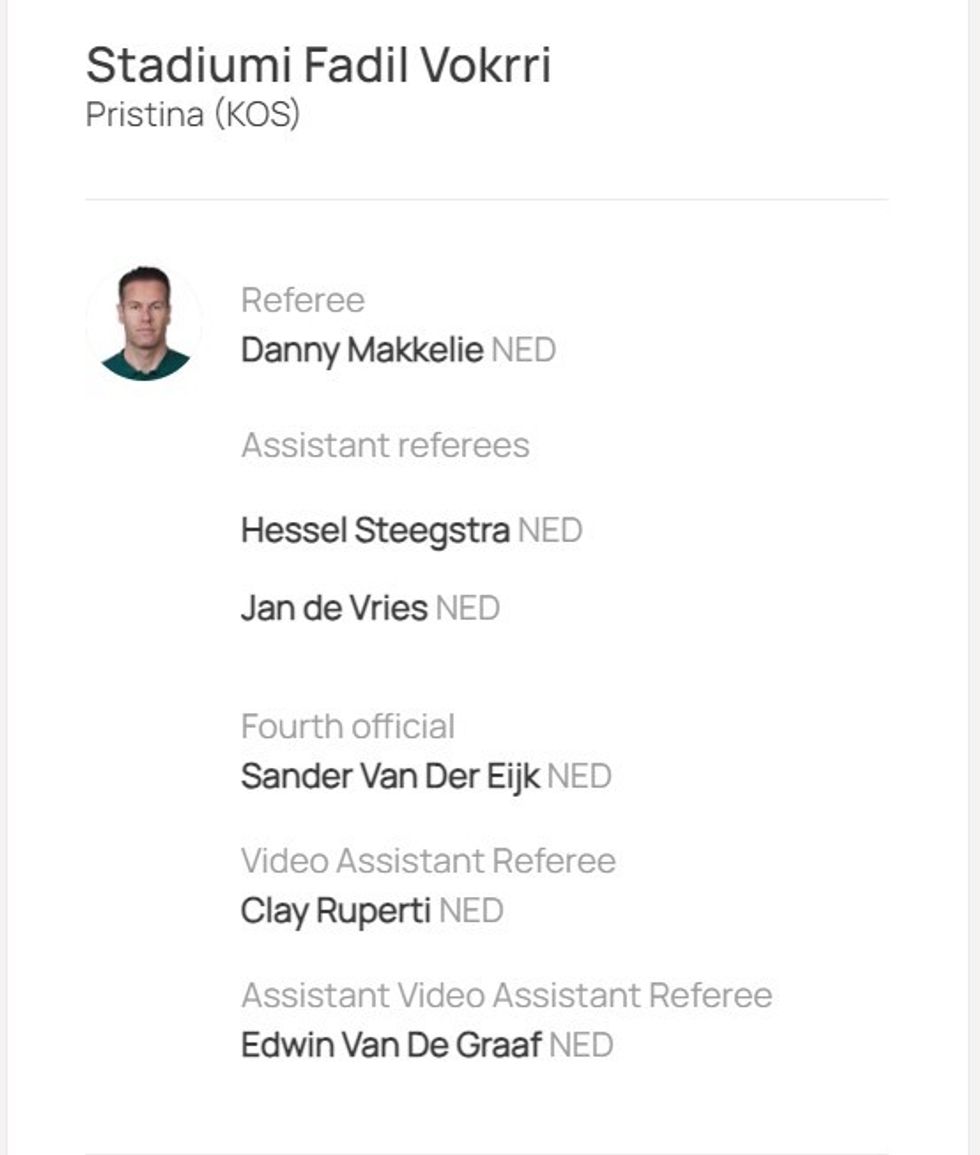Screen dimensions: 980x1155
Task: Click the Assistant Video Assistant Referee label
Action: (x=506, y=995)
